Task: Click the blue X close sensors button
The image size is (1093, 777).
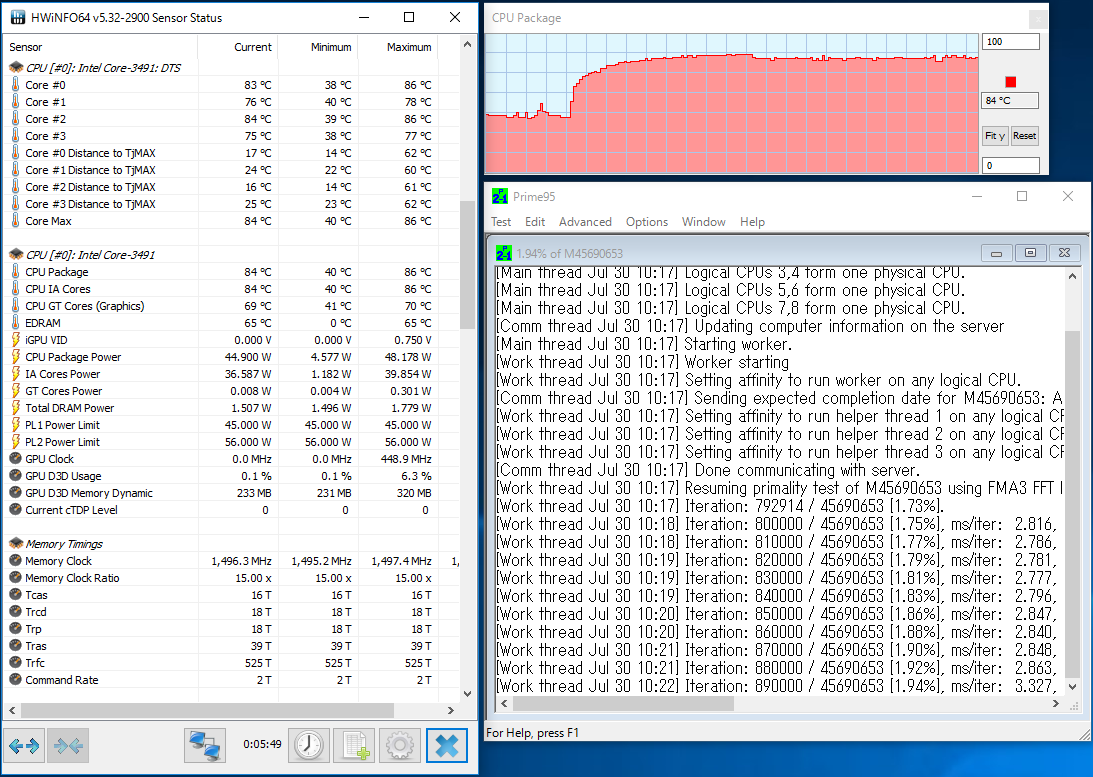Action: pyautogui.click(x=447, y=746)
